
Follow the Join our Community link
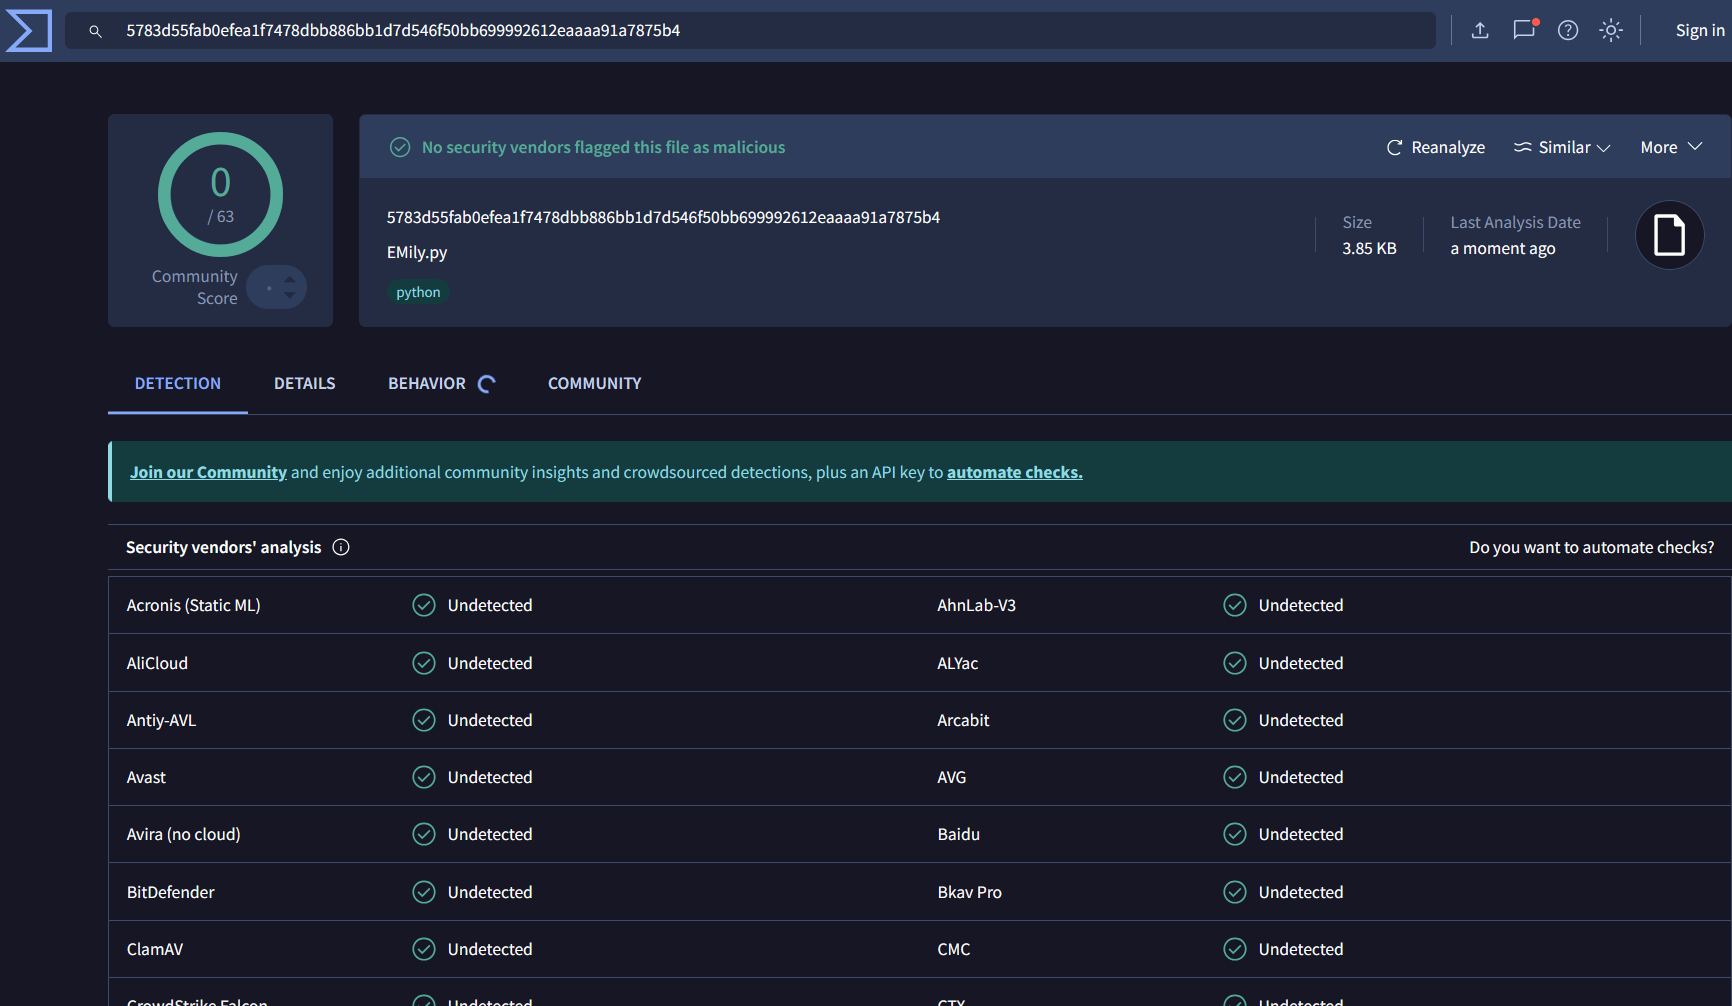208,472
